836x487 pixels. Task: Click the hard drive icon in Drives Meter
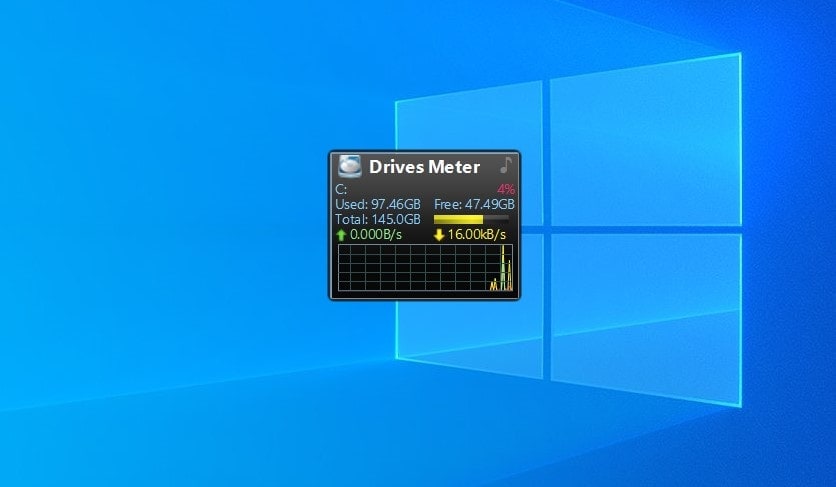coord(350,166)
